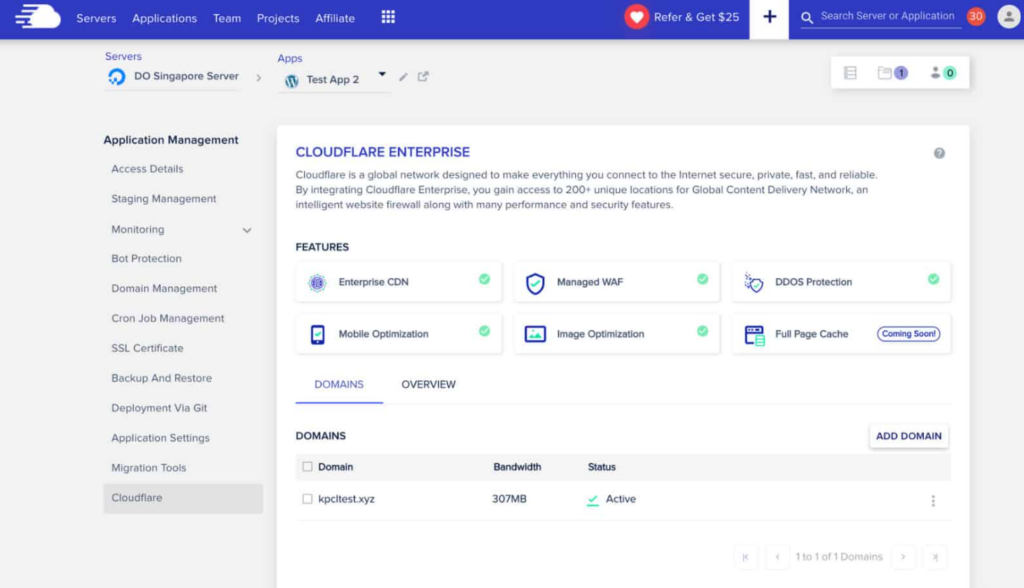Open the Applications menu
Image resolution: width=1024 pixels, height=588 pixels.
[165, 18]
